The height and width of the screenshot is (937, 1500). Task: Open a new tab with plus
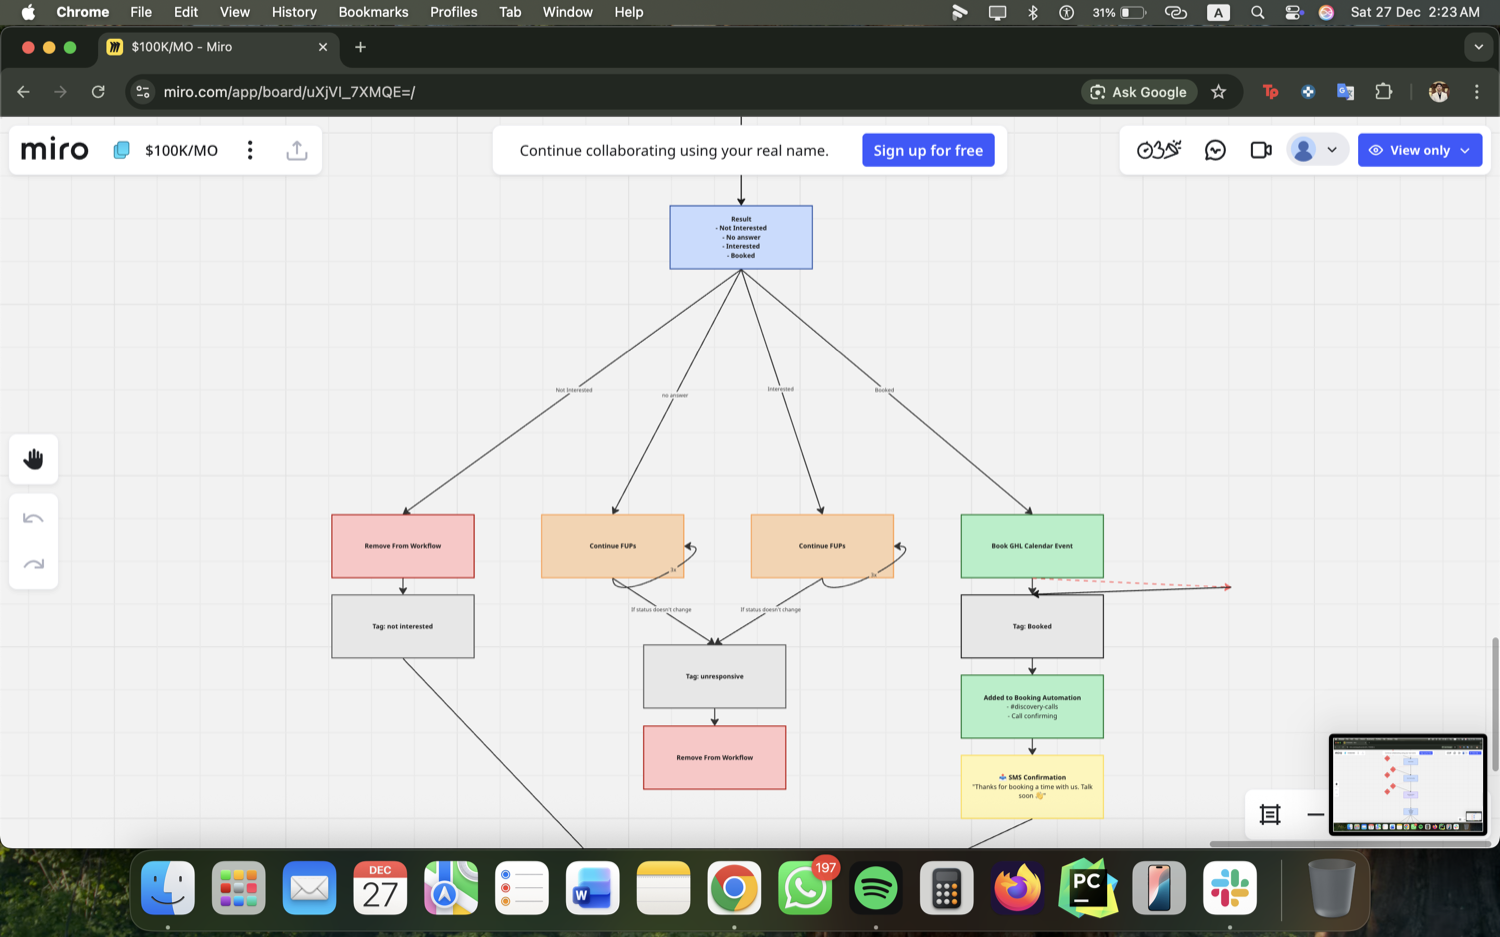[360, 47]
